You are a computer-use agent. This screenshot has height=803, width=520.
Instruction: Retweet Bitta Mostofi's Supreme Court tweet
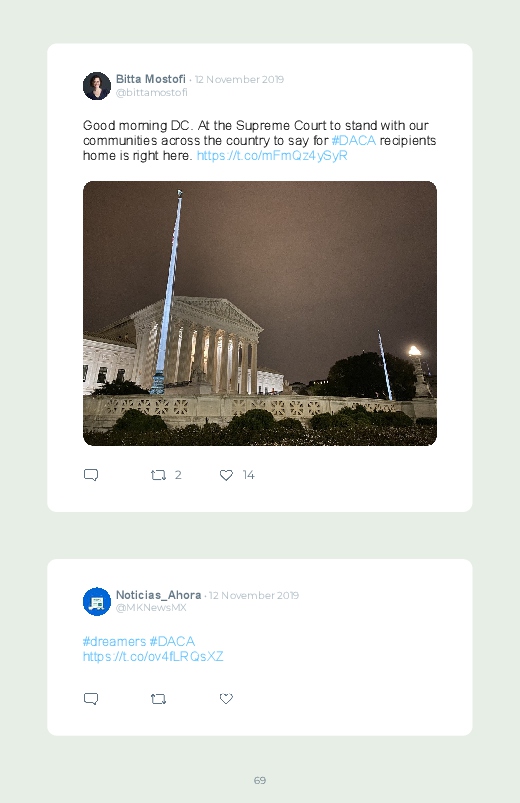[x=158, y=475]
